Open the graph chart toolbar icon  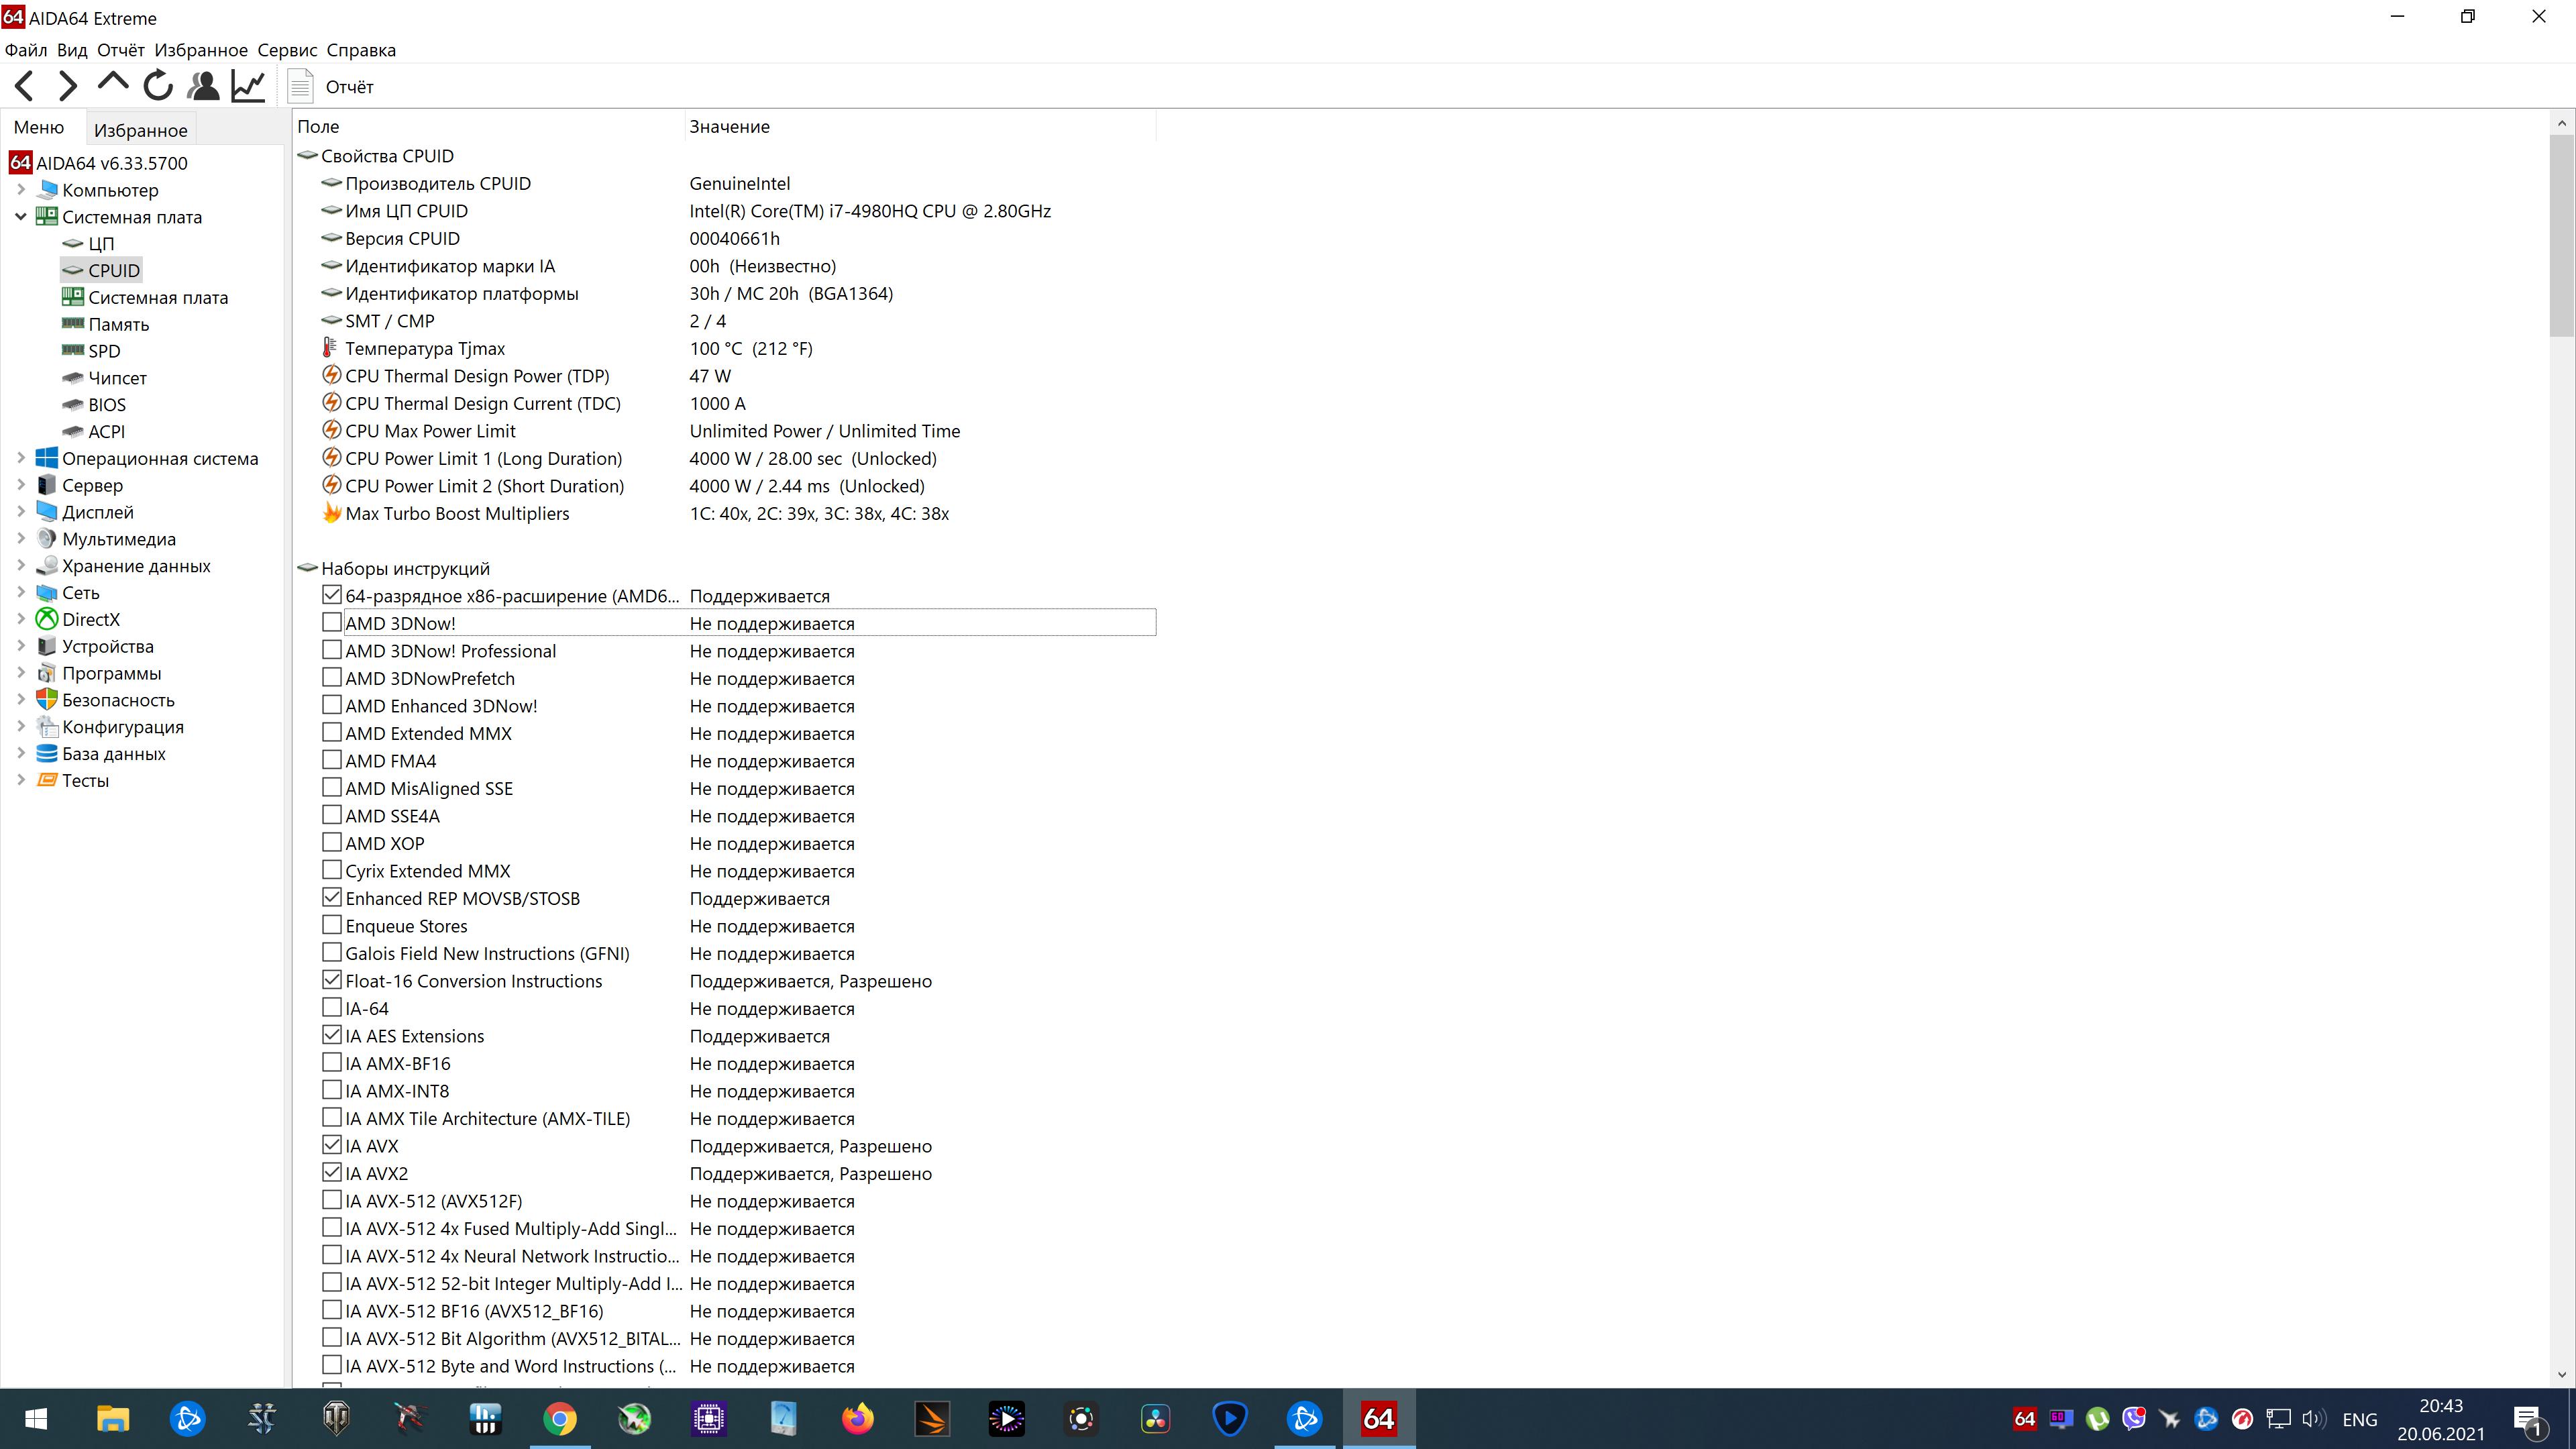[x=248, y=86]
